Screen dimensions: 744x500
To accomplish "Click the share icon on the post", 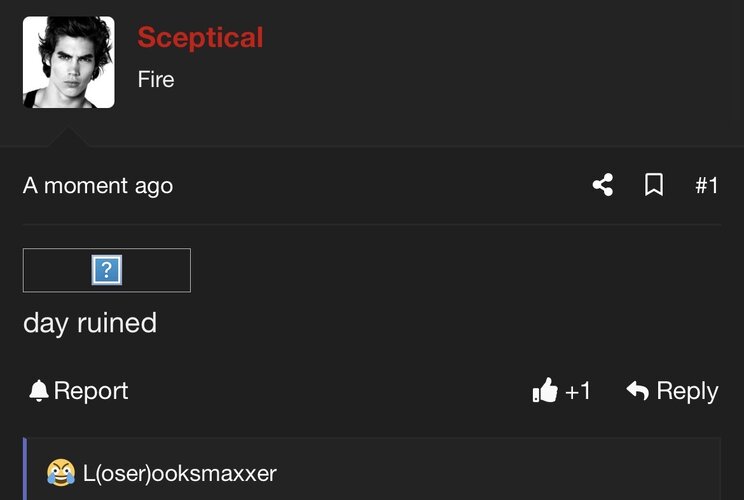I will tap(603, 185).
